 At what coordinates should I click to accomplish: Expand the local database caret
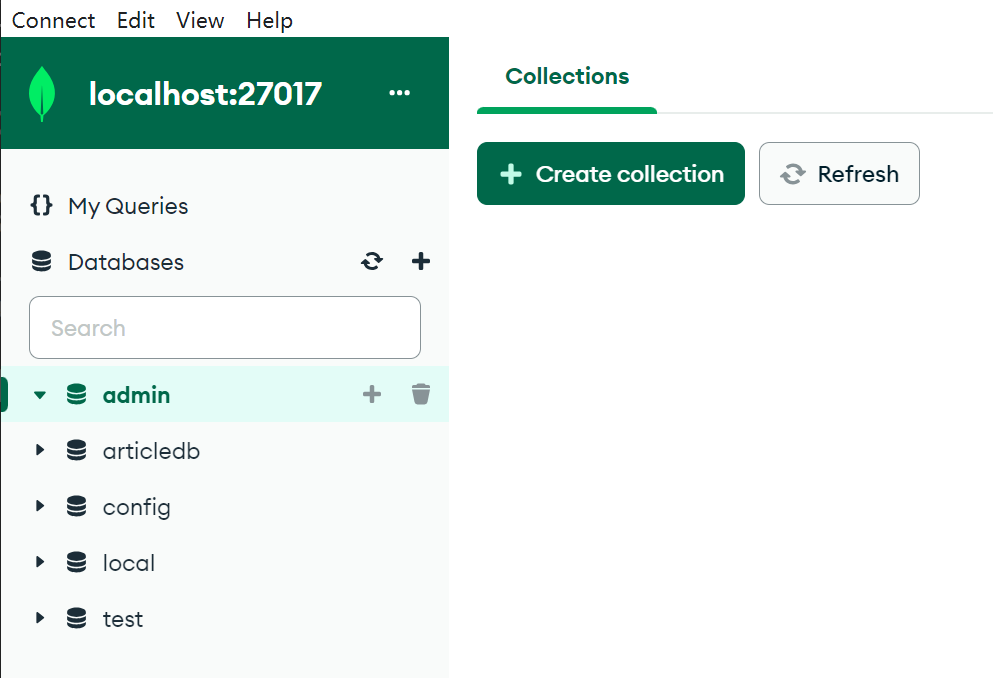coord(40,563)
